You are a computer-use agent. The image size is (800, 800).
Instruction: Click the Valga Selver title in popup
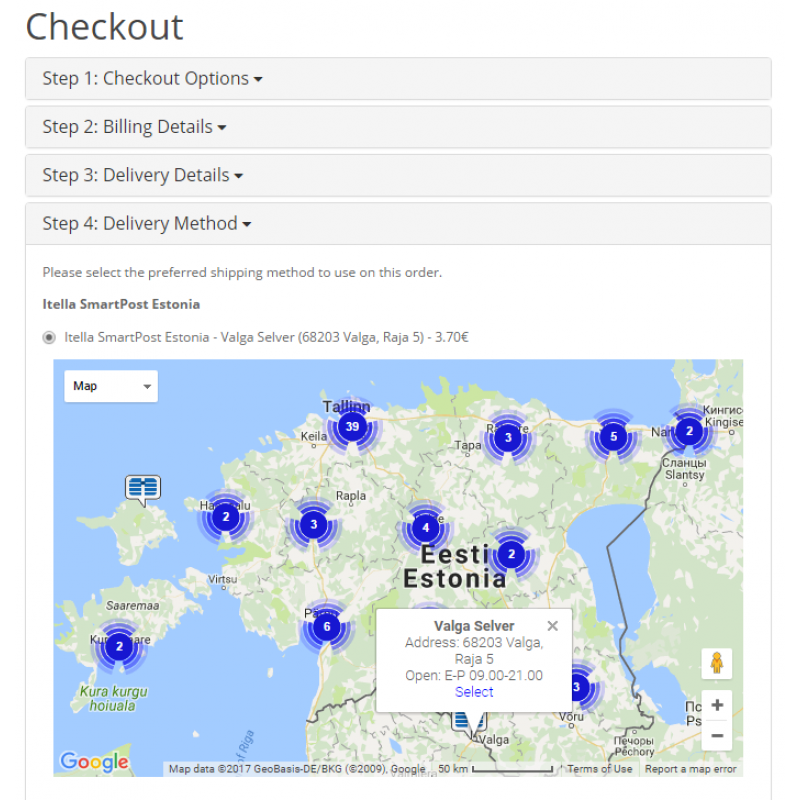(474, 626)
